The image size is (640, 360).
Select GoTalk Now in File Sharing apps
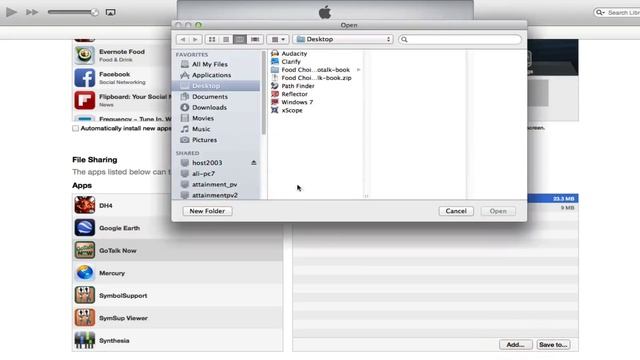(x=178, y=251)
